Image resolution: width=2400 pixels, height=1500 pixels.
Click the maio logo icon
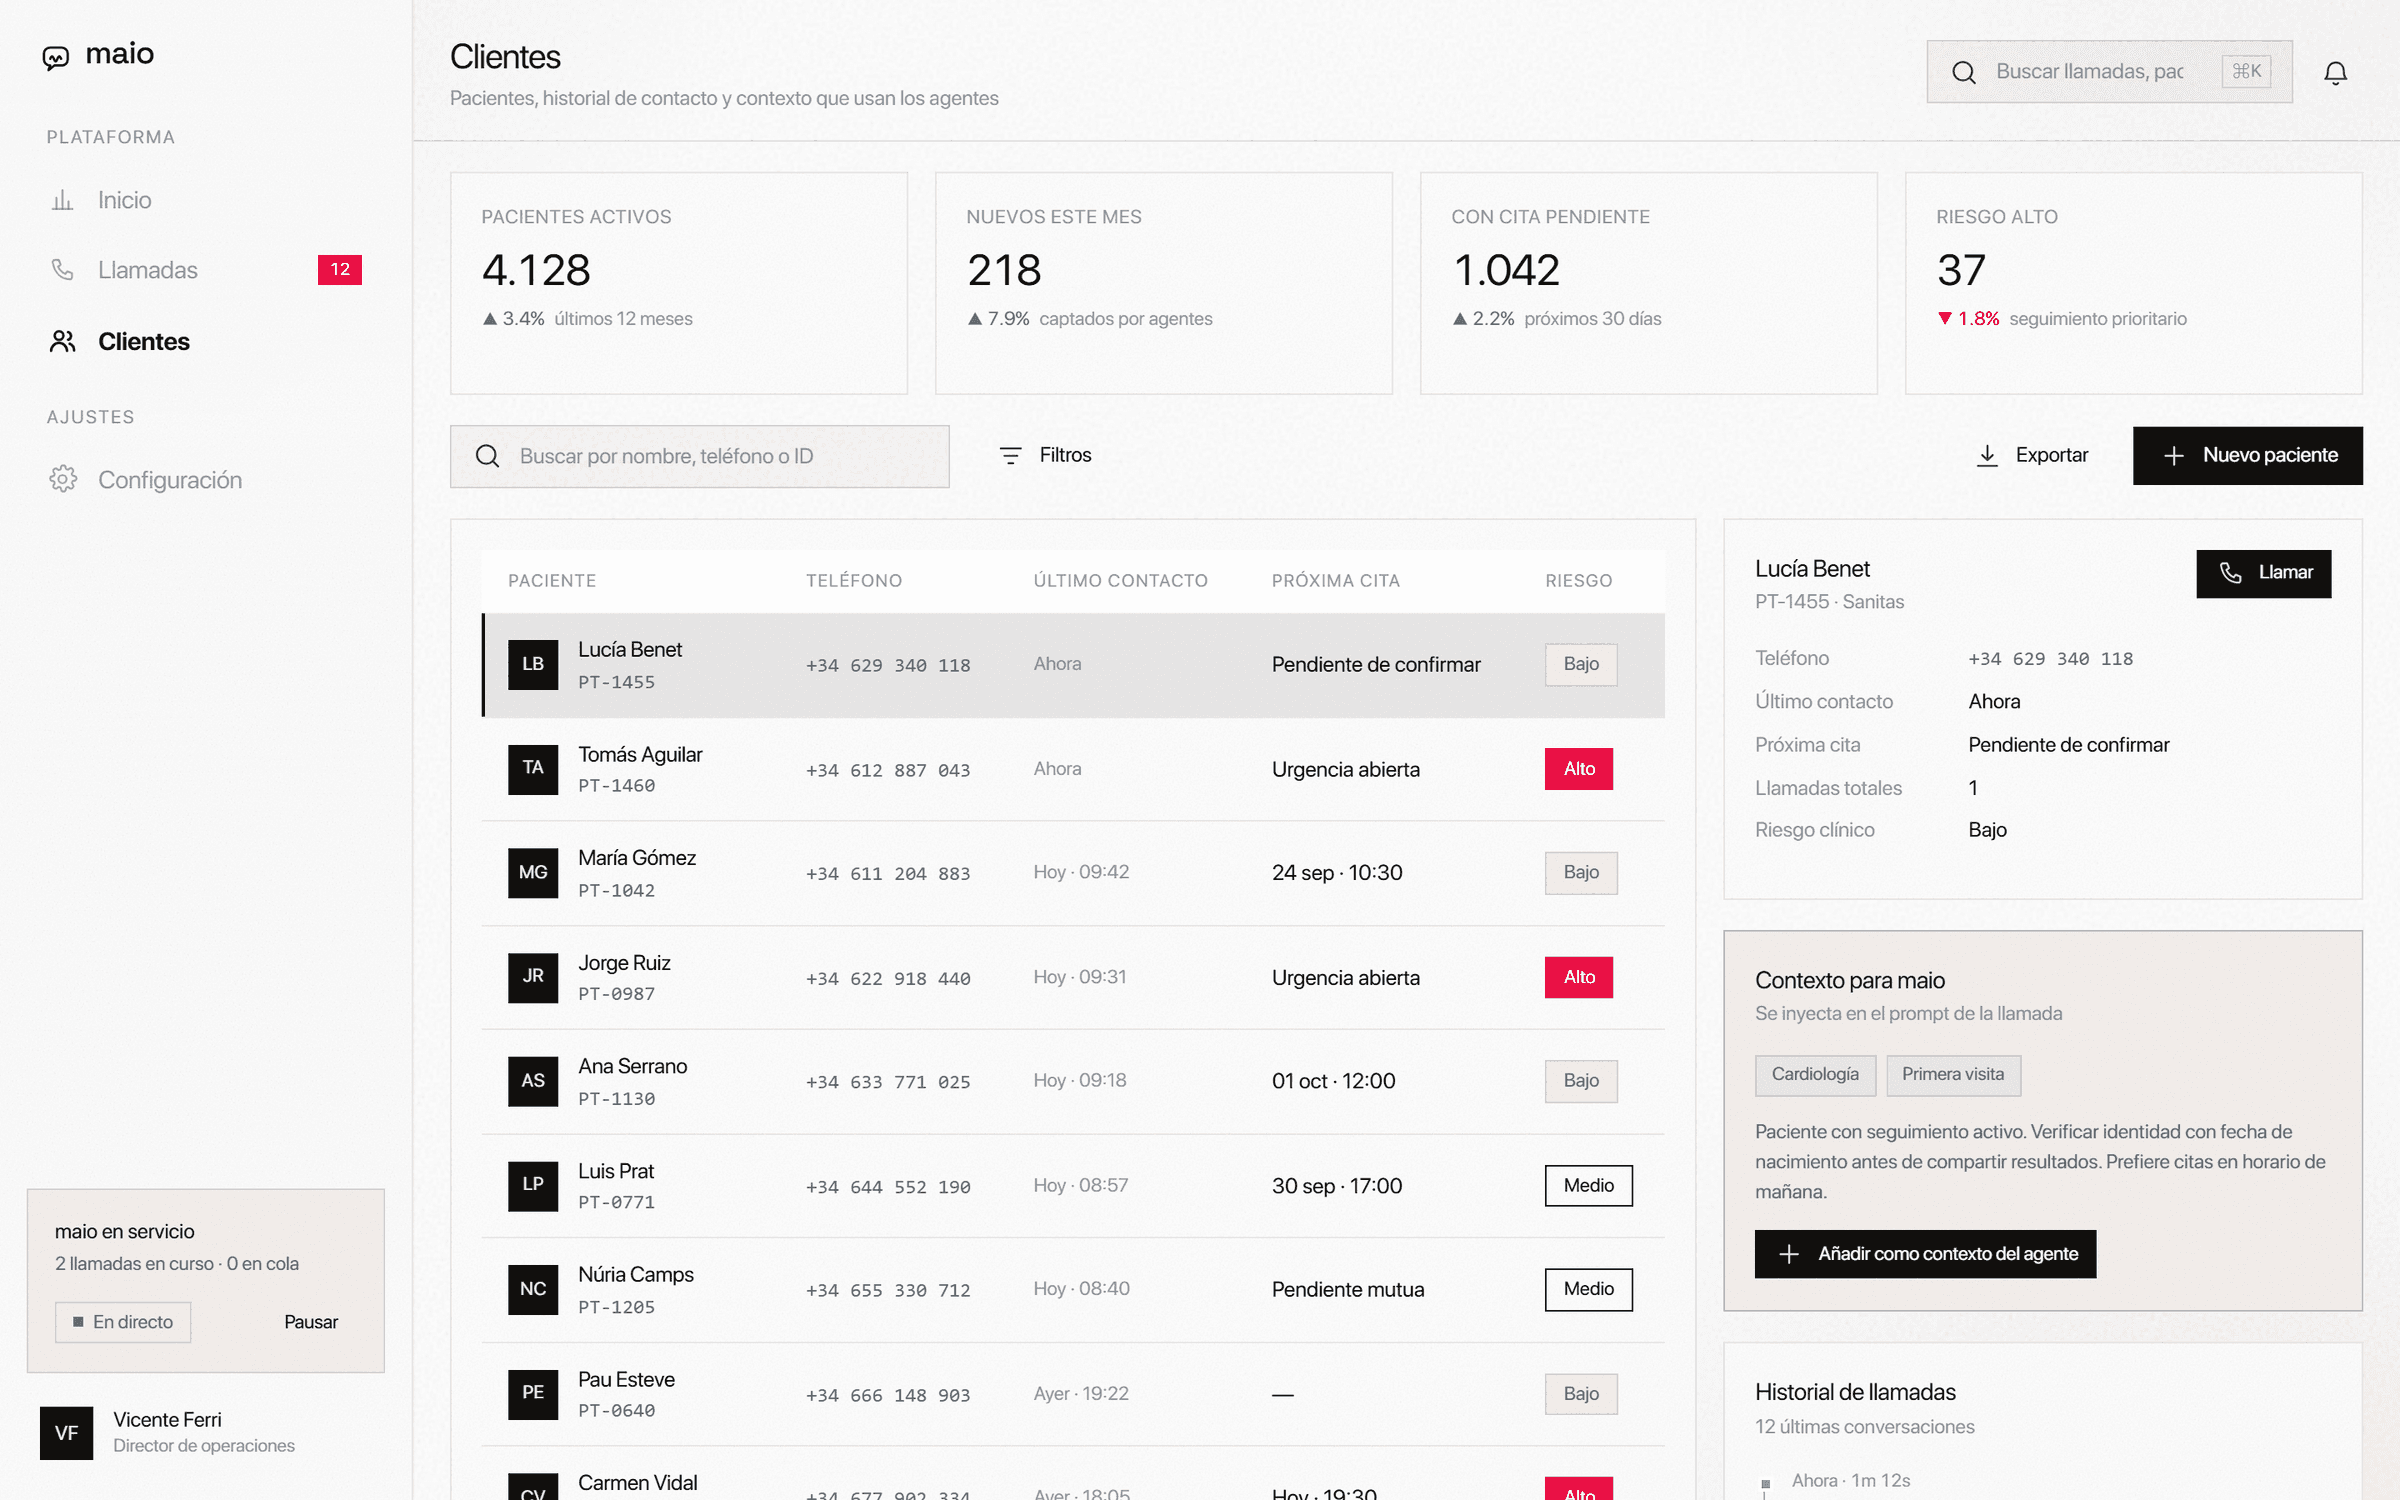(56, 57)
